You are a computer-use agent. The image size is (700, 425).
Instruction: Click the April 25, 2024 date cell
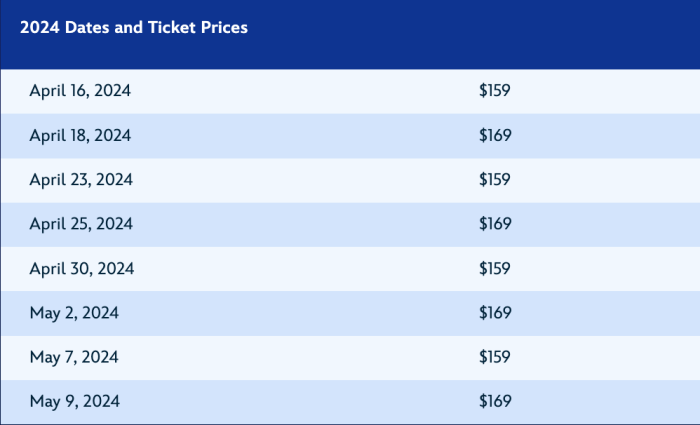(x=80, y=224)
